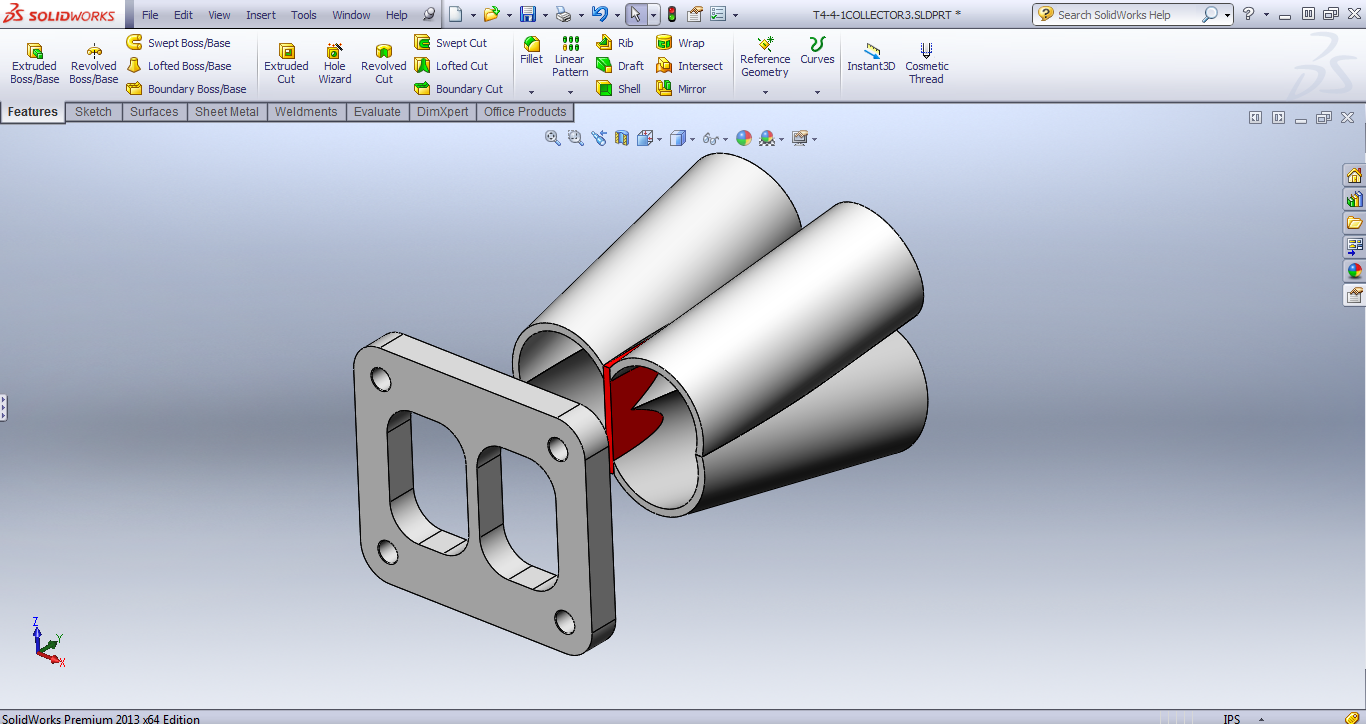Viewport: 1366px width, 724px height.
Task: Open the Appearances tab in task pane
Action: click(1354, 270)
